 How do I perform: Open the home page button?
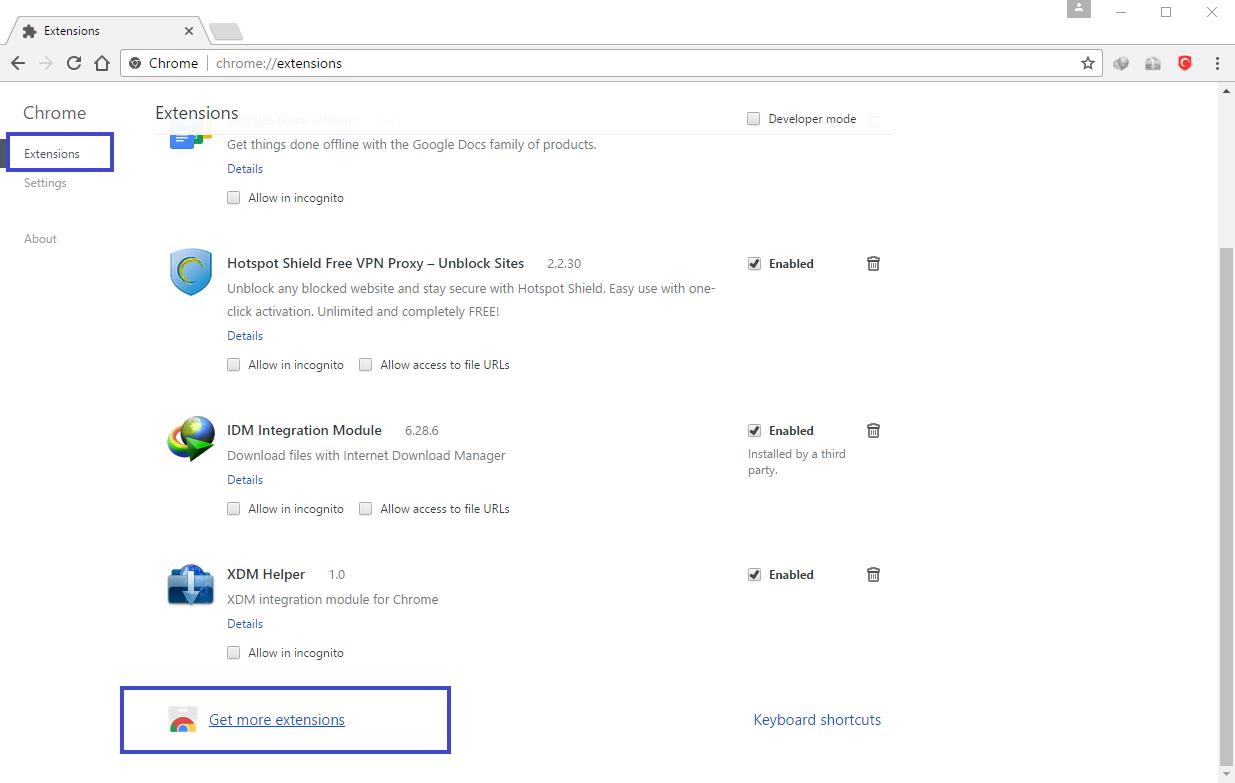point(102,63)
